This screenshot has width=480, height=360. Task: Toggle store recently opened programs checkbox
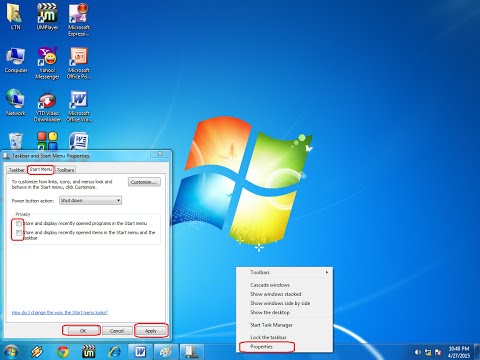tap(19, 223)
